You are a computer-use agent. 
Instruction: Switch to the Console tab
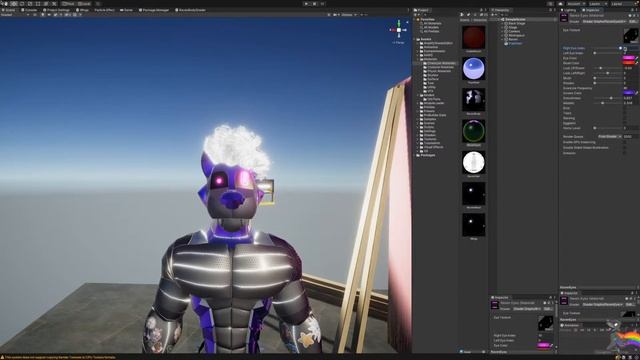coord(29,10)
